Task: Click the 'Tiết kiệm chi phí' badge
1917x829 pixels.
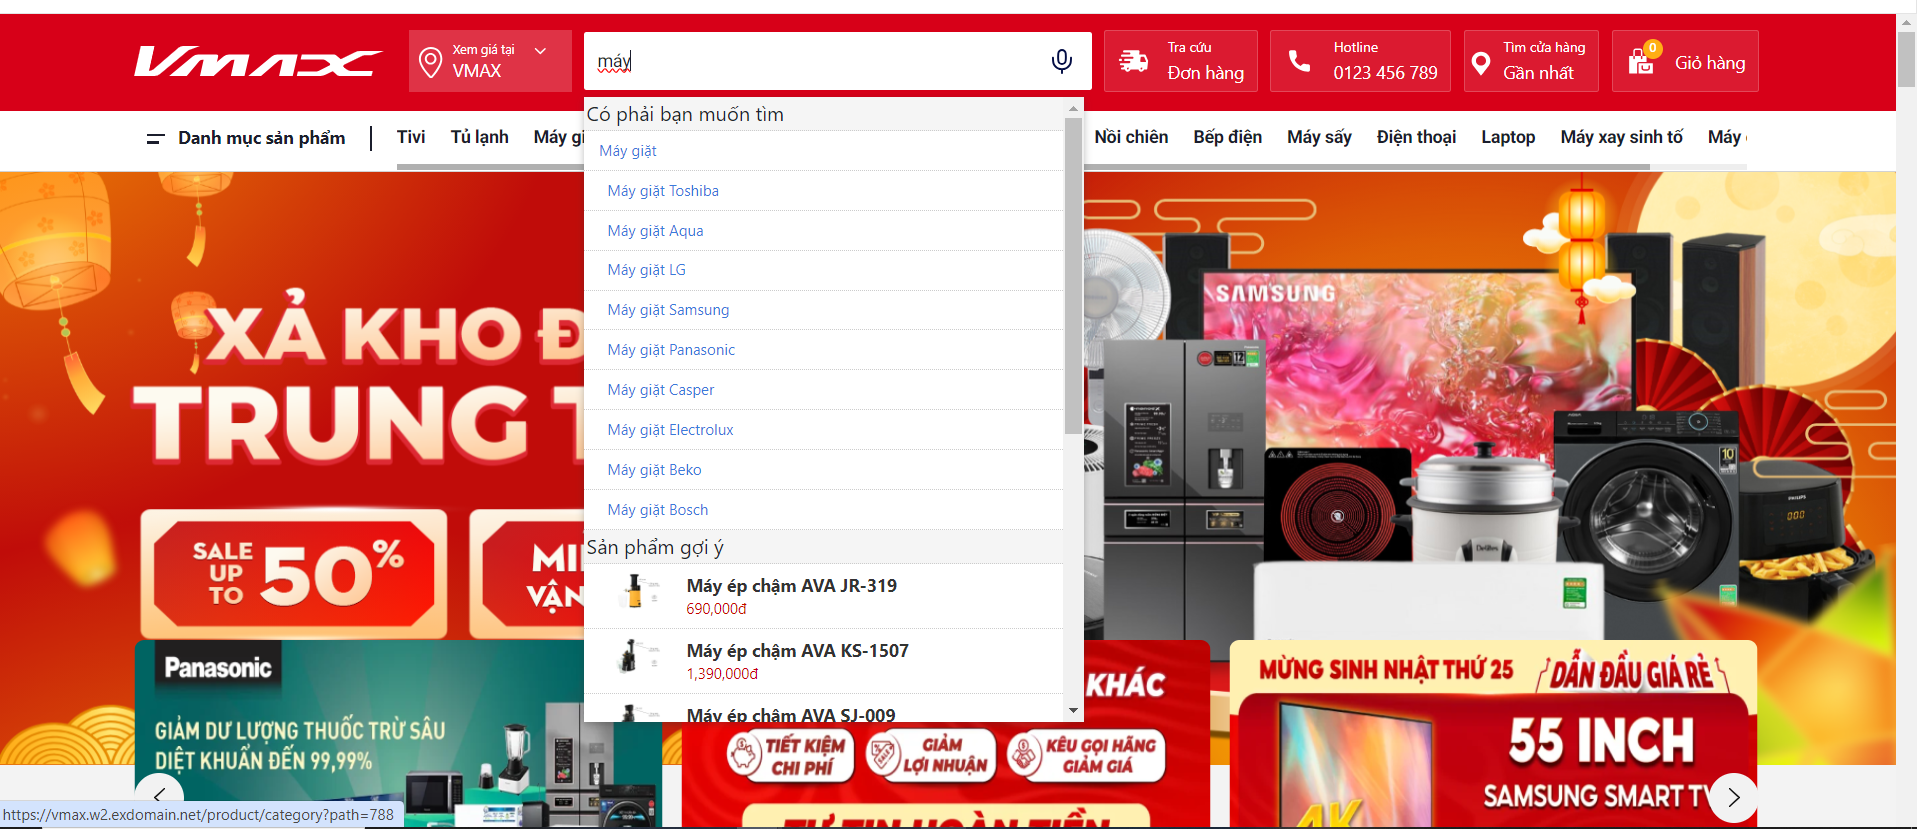Action: pyautogui.click(x=791, y=756)
